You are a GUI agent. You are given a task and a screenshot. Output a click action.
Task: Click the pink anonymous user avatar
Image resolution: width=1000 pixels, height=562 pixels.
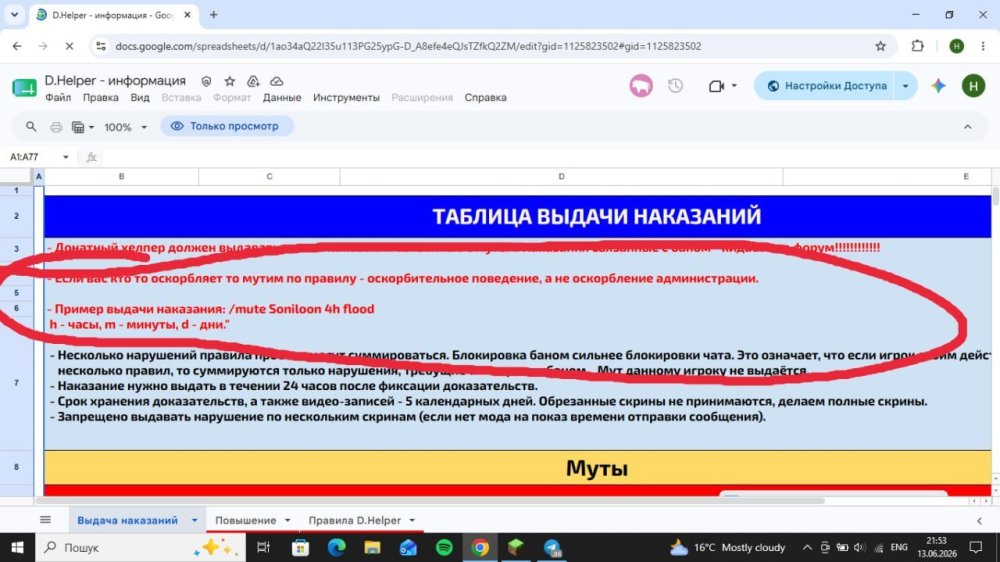[x=641, y=85]
